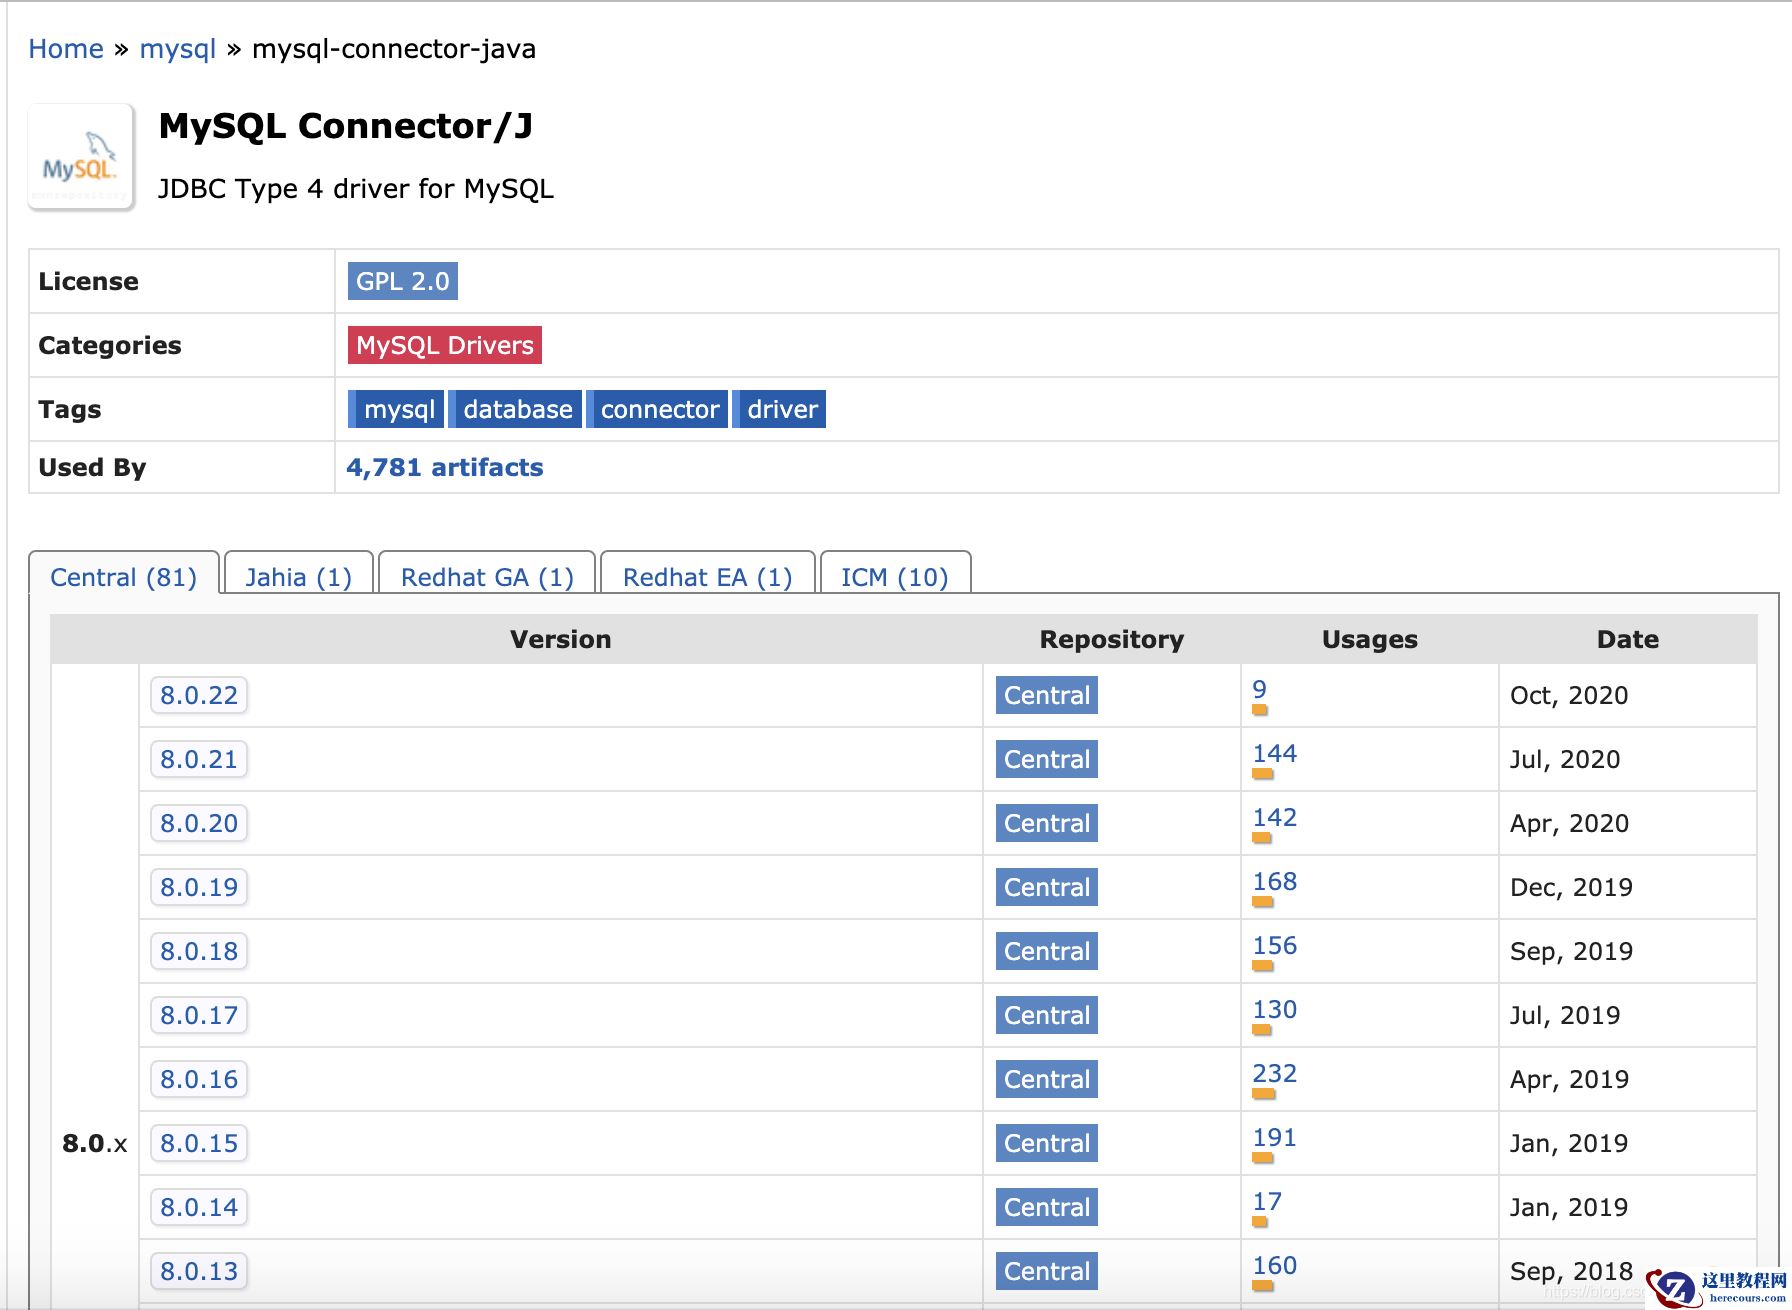This screenshot has width=1792, height=1310.
Task: Switch to the ICM (10) tab
Action: [x=895, y=577]
